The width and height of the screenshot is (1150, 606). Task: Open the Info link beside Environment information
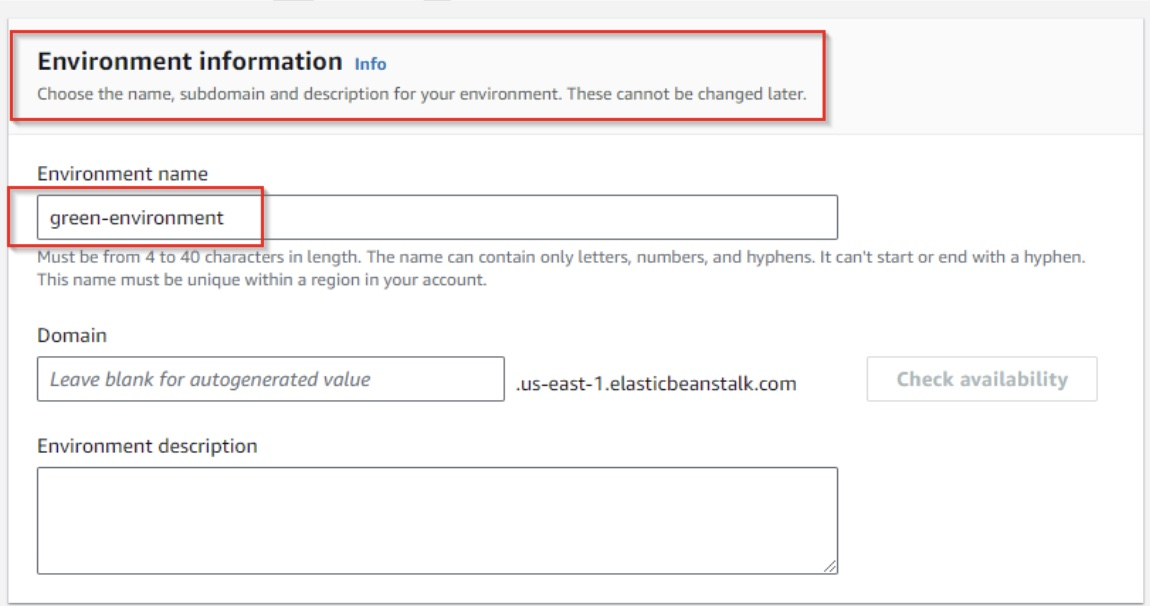tap(370, 64)
